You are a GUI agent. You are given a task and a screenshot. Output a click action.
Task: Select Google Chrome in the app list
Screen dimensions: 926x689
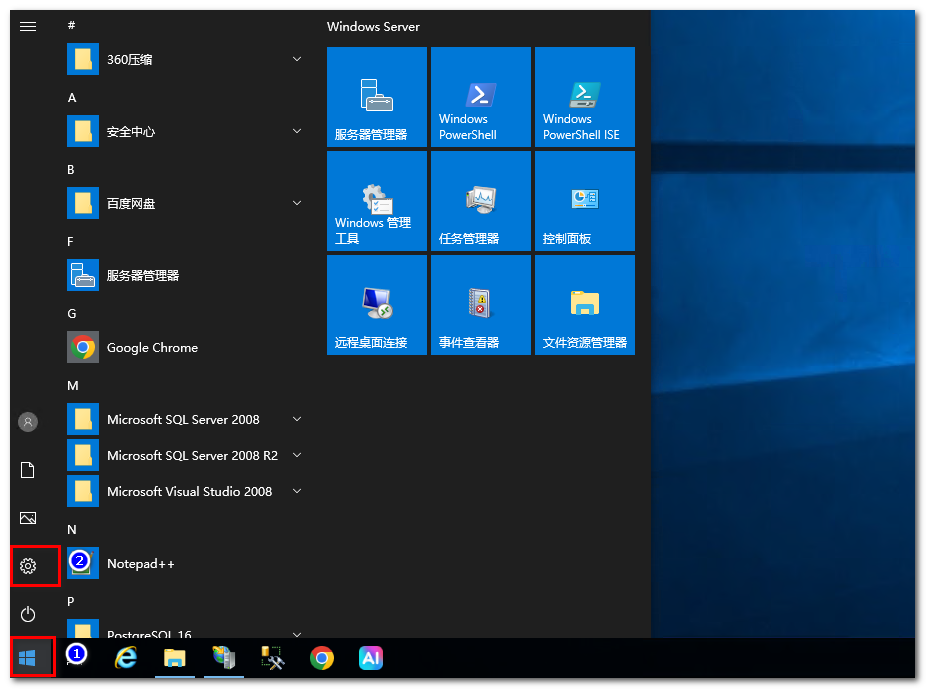(x=152, y=348)
